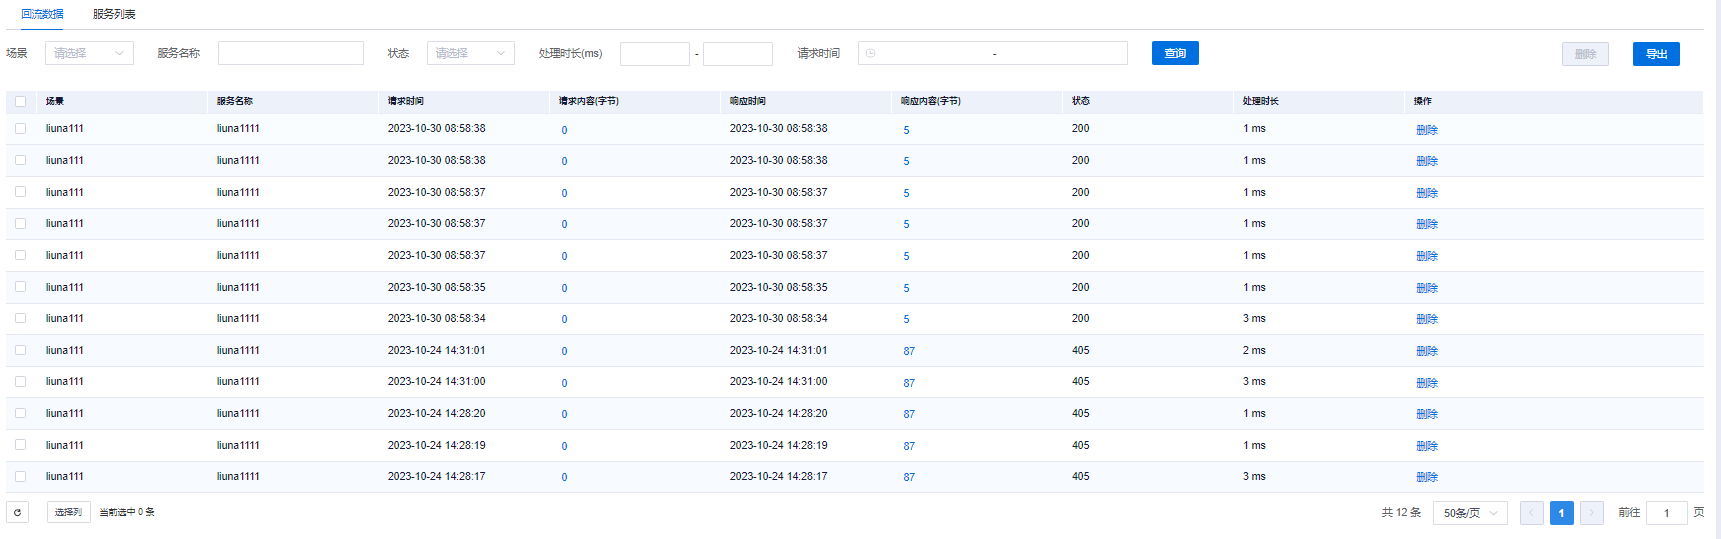Select the 回流数据 tab
This screenshot has height=539, width=1721.
pyautogui.click(x=42, y=14)
